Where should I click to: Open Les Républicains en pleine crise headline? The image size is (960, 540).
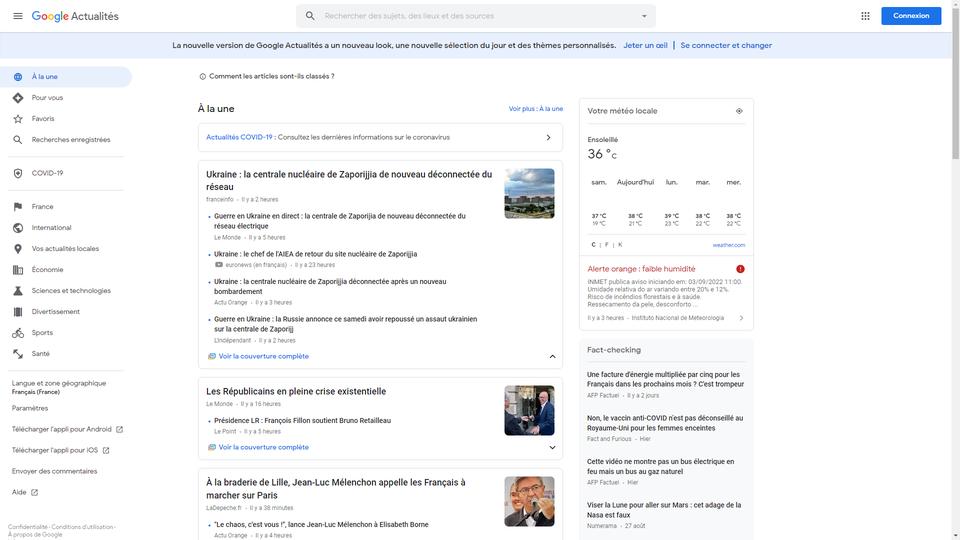296,392
